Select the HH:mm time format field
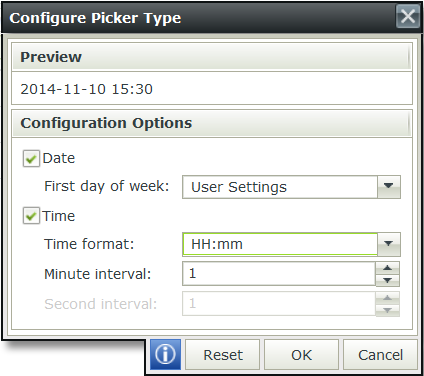 (x=280, y=244)
